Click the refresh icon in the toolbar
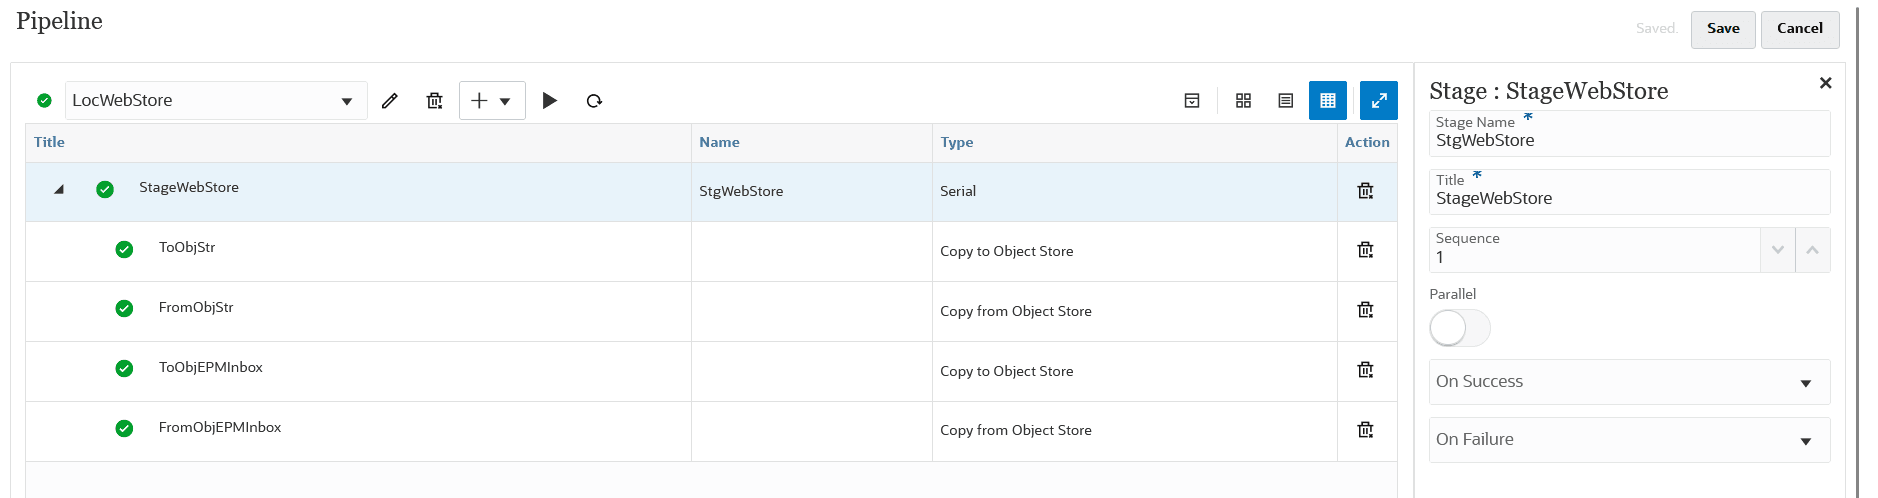Image resolution: width=1878 pixels, height=498 pixels. (x=594, y=101)
